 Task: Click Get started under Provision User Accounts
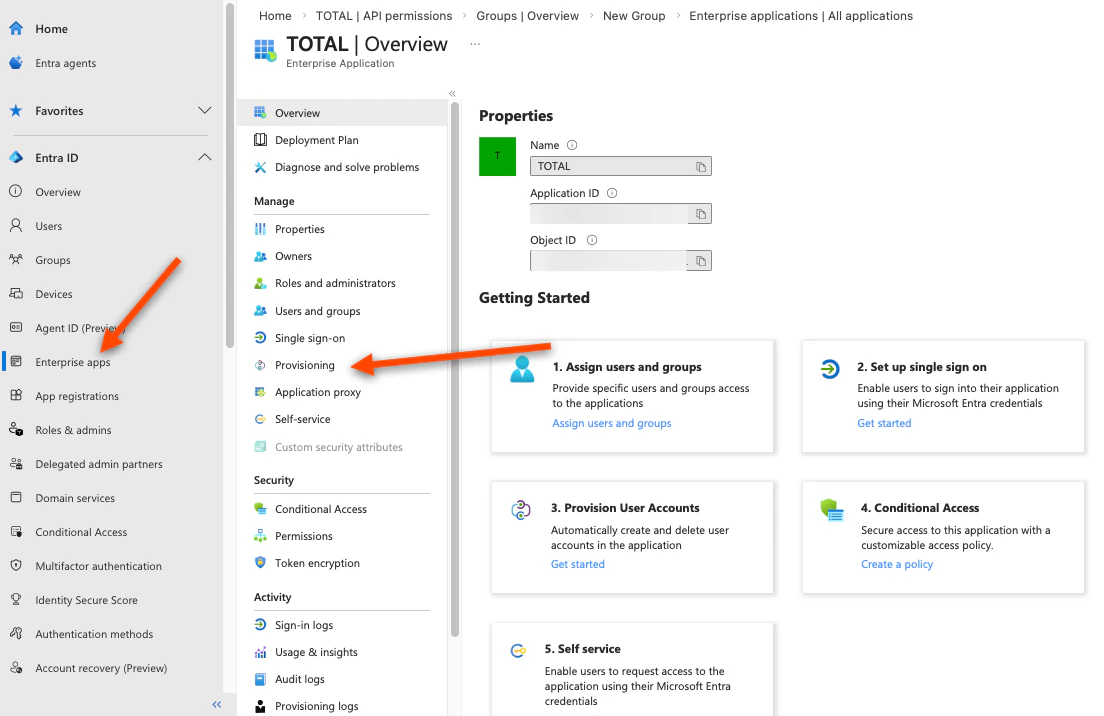pyautogui.click(x=577, y=564)
